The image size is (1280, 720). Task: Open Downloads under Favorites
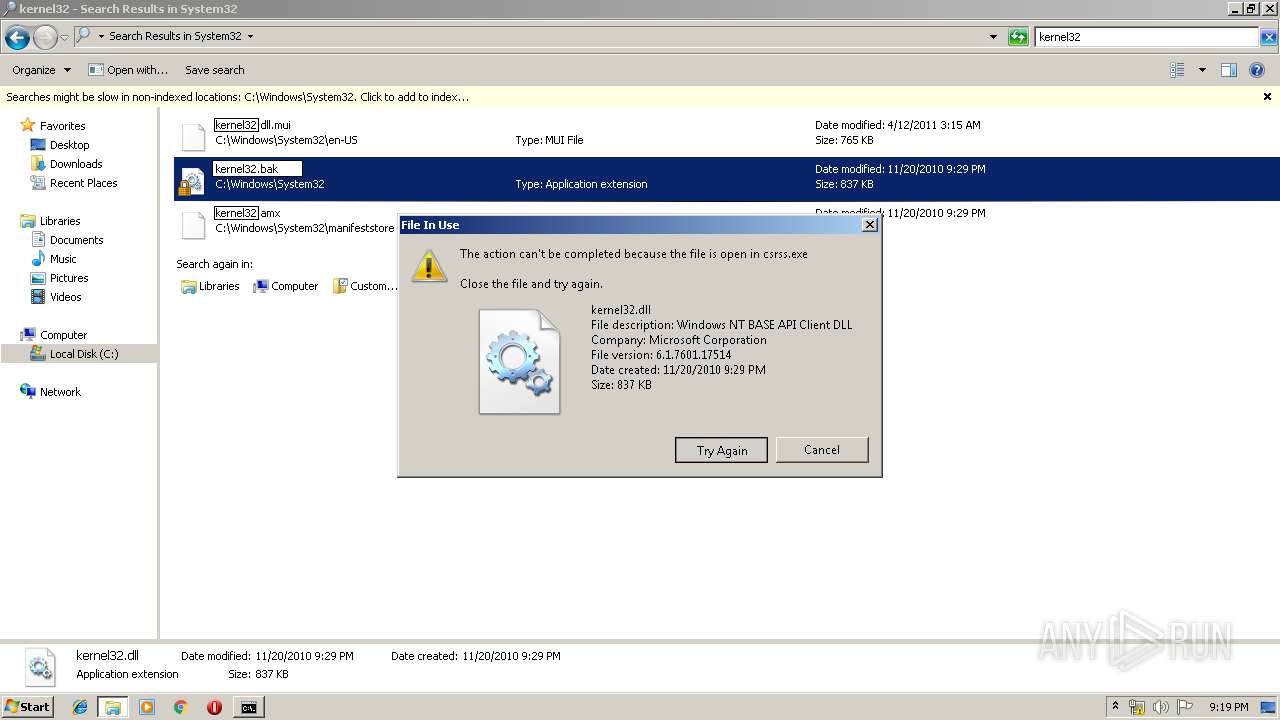point(76,164)
